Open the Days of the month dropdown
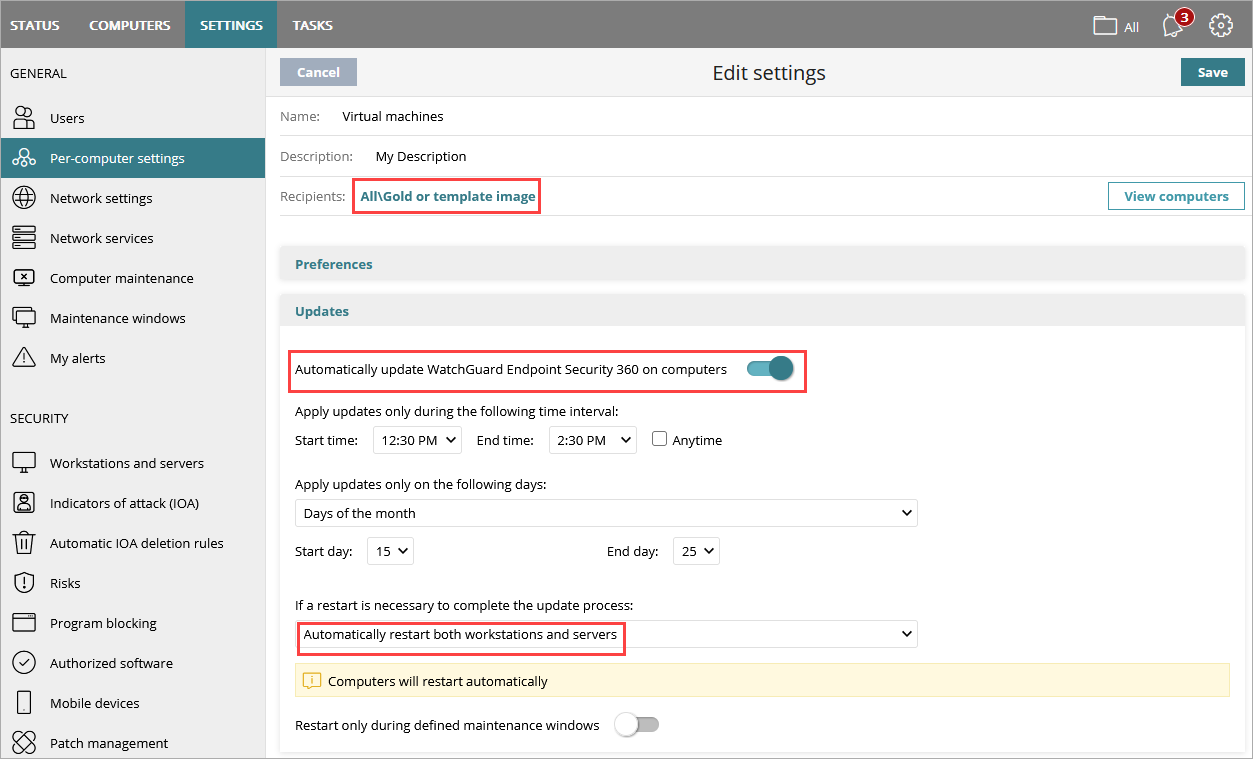 coord(606,513)
